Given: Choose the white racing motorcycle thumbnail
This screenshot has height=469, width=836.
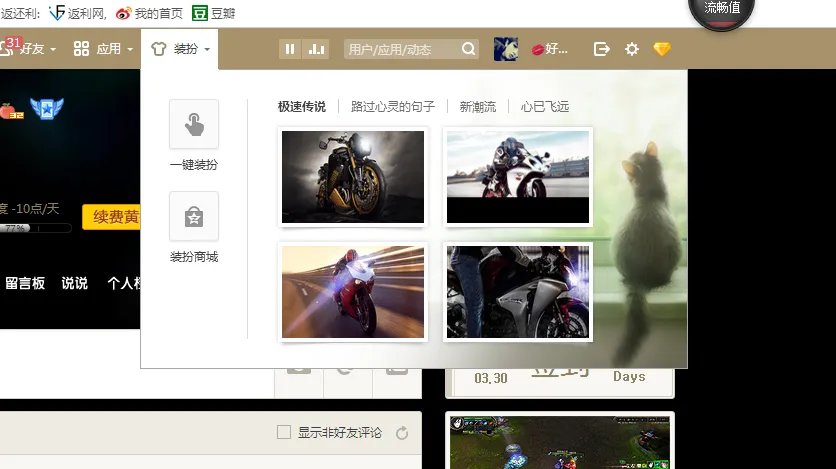Looking at the screenshot, I should 518,177.
